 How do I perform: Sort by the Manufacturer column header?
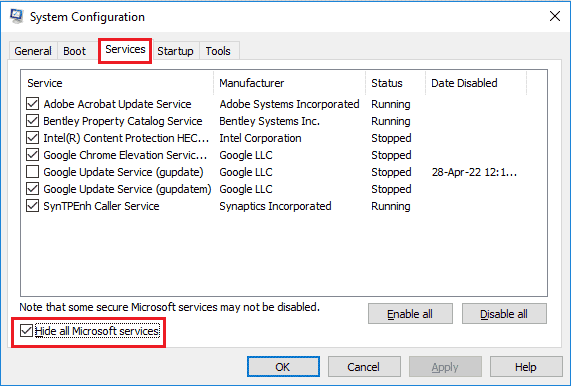(290, 83)
